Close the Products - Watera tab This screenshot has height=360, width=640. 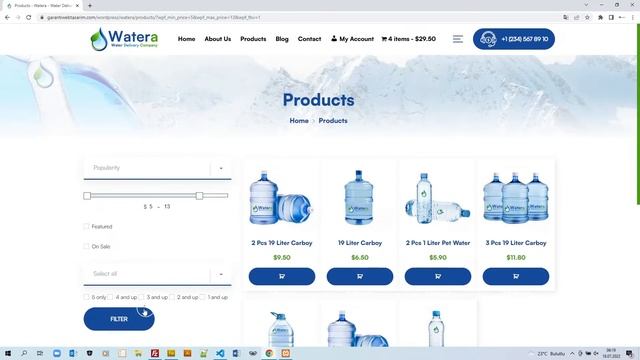(x=77, y=6)
